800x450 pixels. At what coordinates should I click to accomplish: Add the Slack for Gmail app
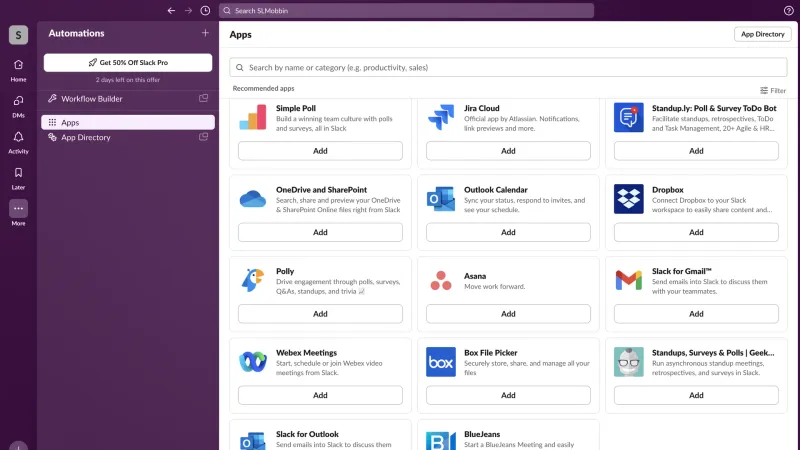(x=696, y=314)
